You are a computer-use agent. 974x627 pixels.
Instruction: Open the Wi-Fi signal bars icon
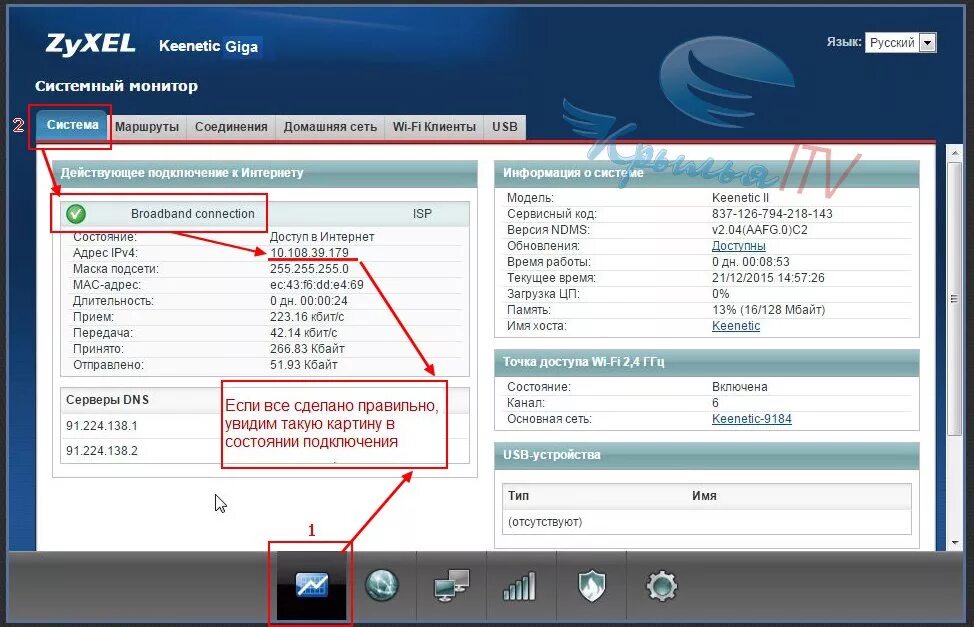tap(519, 586)
